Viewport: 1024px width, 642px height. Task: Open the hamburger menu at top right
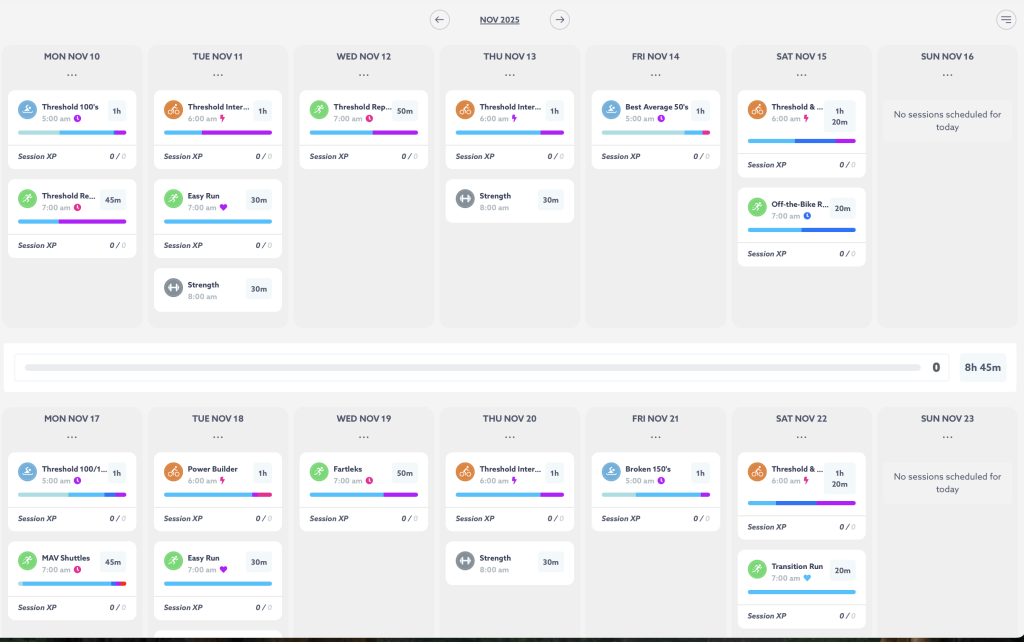click(x=1006, y=20)
